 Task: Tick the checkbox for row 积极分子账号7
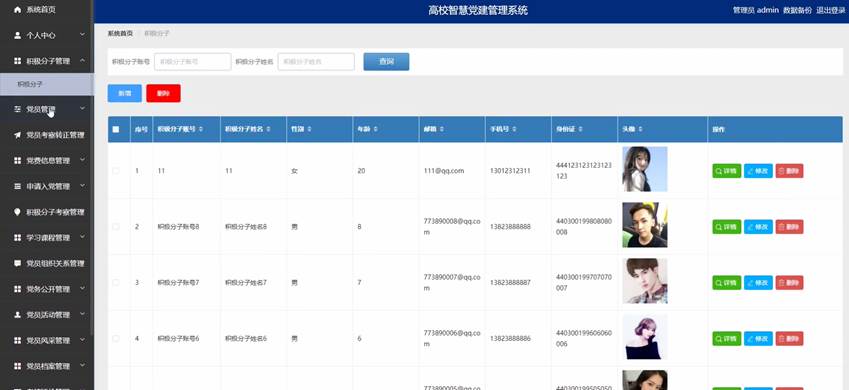(x=116, y=282)
